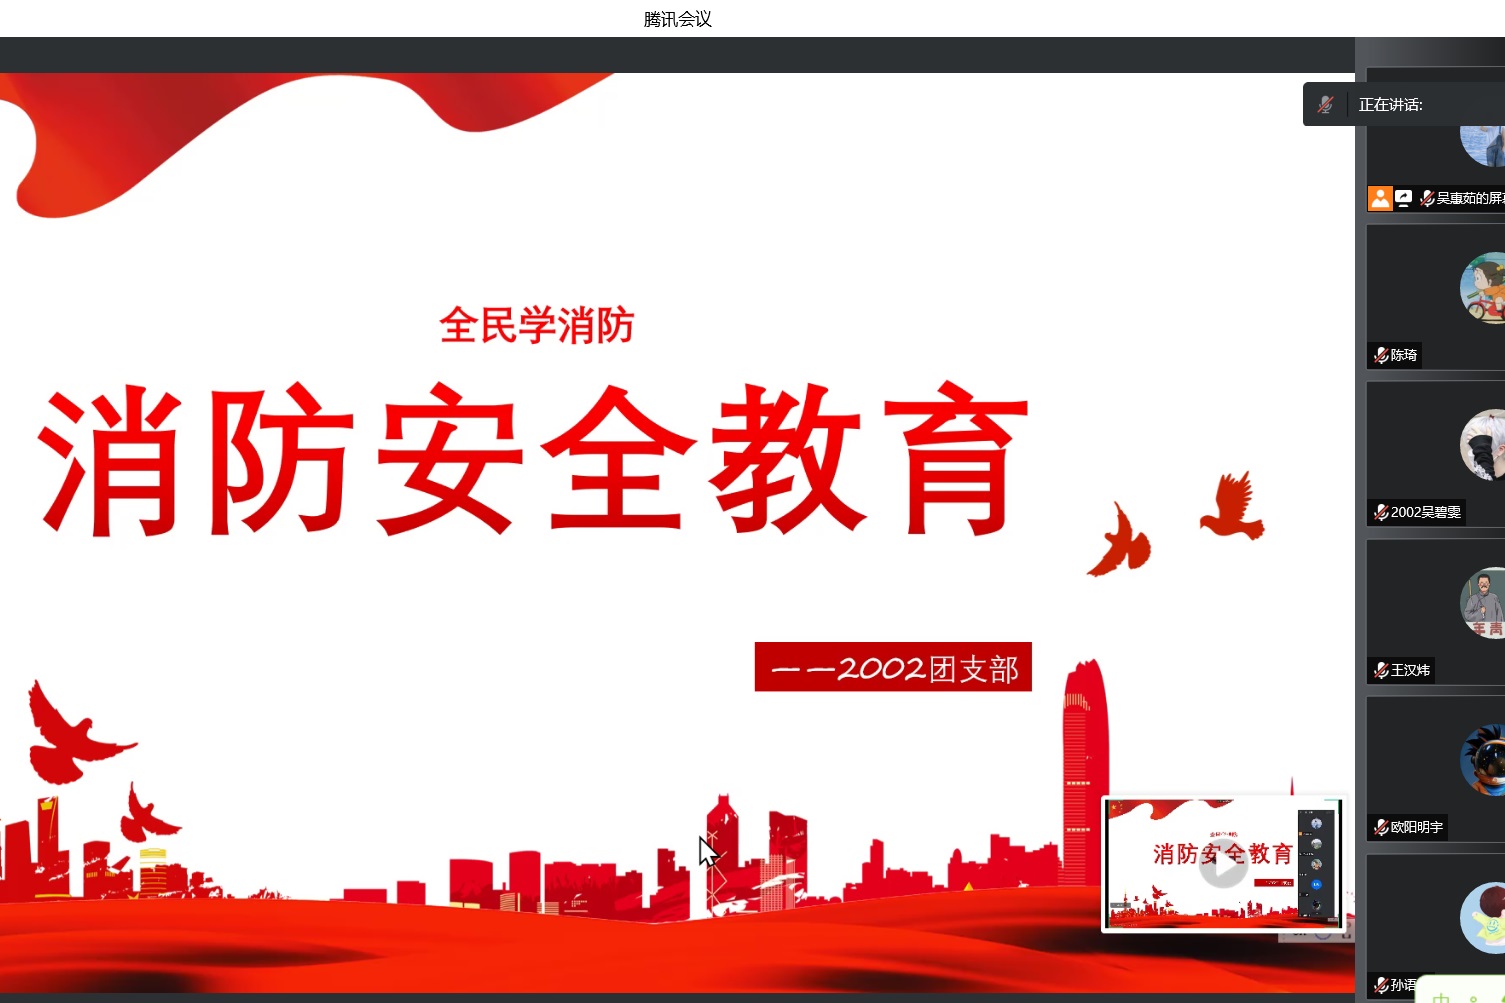Select 欧阳明宇's avatar picture
Image resolution: width=1505 pixels, height=1003 pixels.
click(1484, 760)
